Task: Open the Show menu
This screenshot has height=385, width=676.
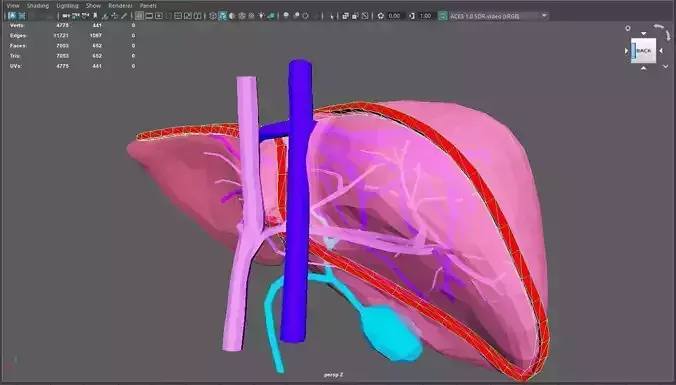Action: tap(93, 6)
